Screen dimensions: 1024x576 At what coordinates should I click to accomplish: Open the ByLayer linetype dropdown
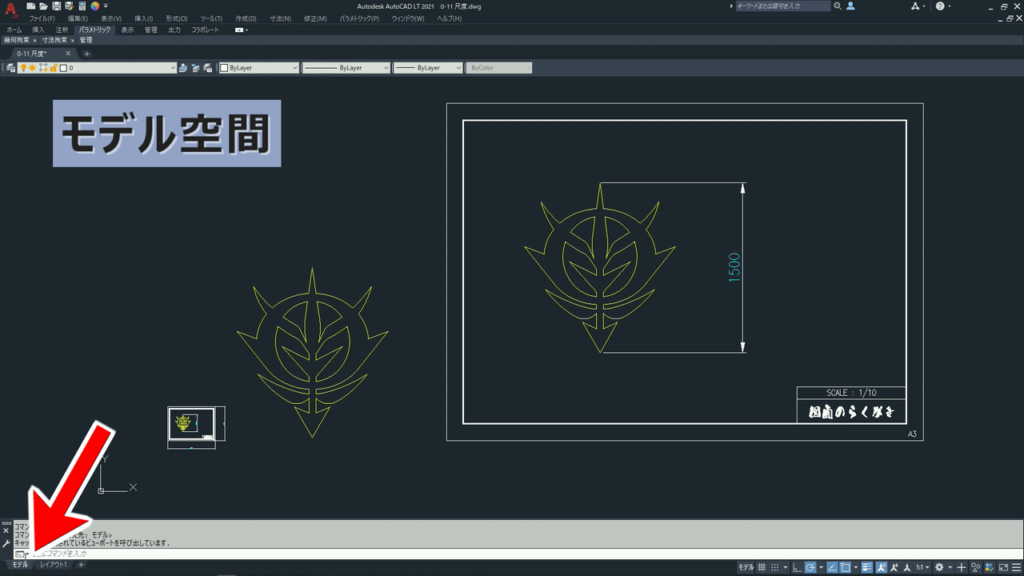coord(346,68)
